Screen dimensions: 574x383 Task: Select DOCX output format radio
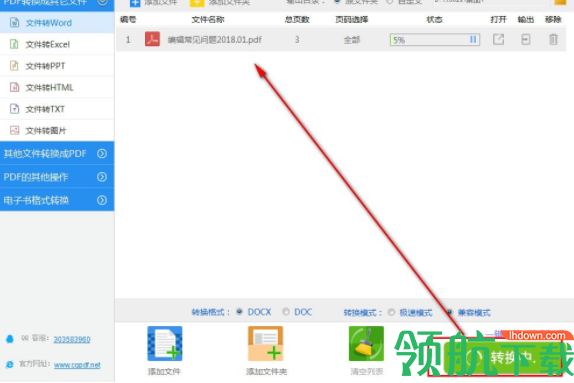coord(239,312)
